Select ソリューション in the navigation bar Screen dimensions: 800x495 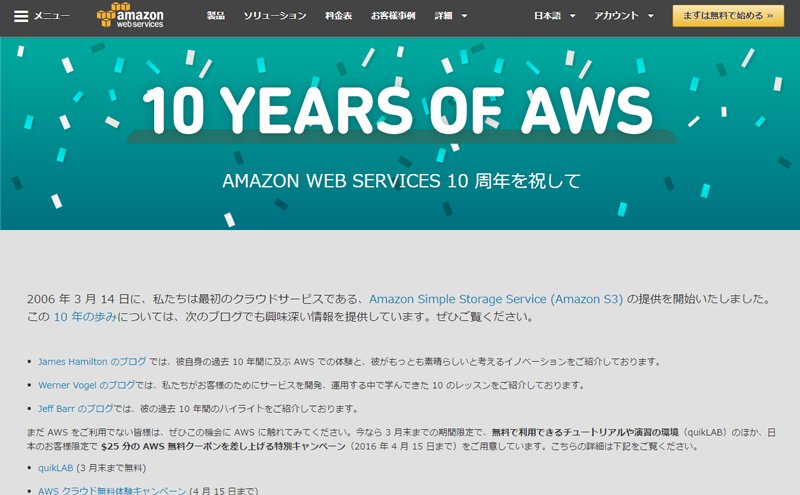[x=275, y=16]
